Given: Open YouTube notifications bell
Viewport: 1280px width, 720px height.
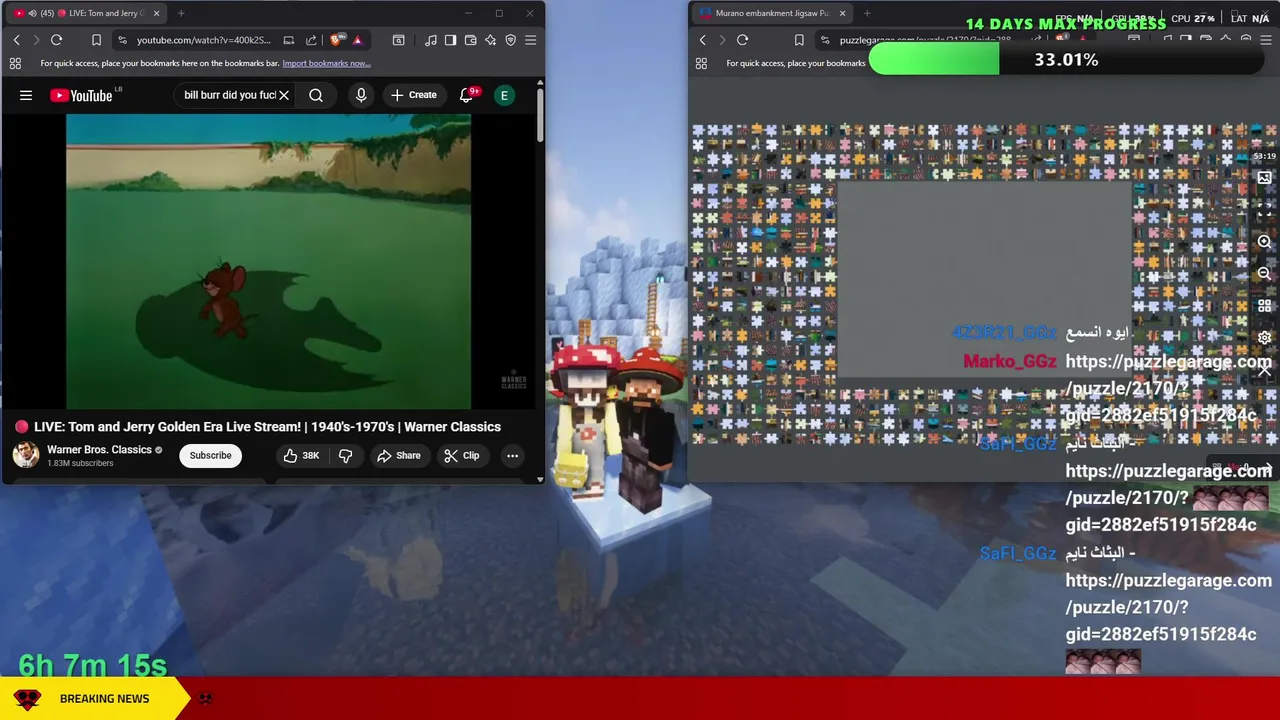Looking at the screenshot, I should click(x=466, y=95).
